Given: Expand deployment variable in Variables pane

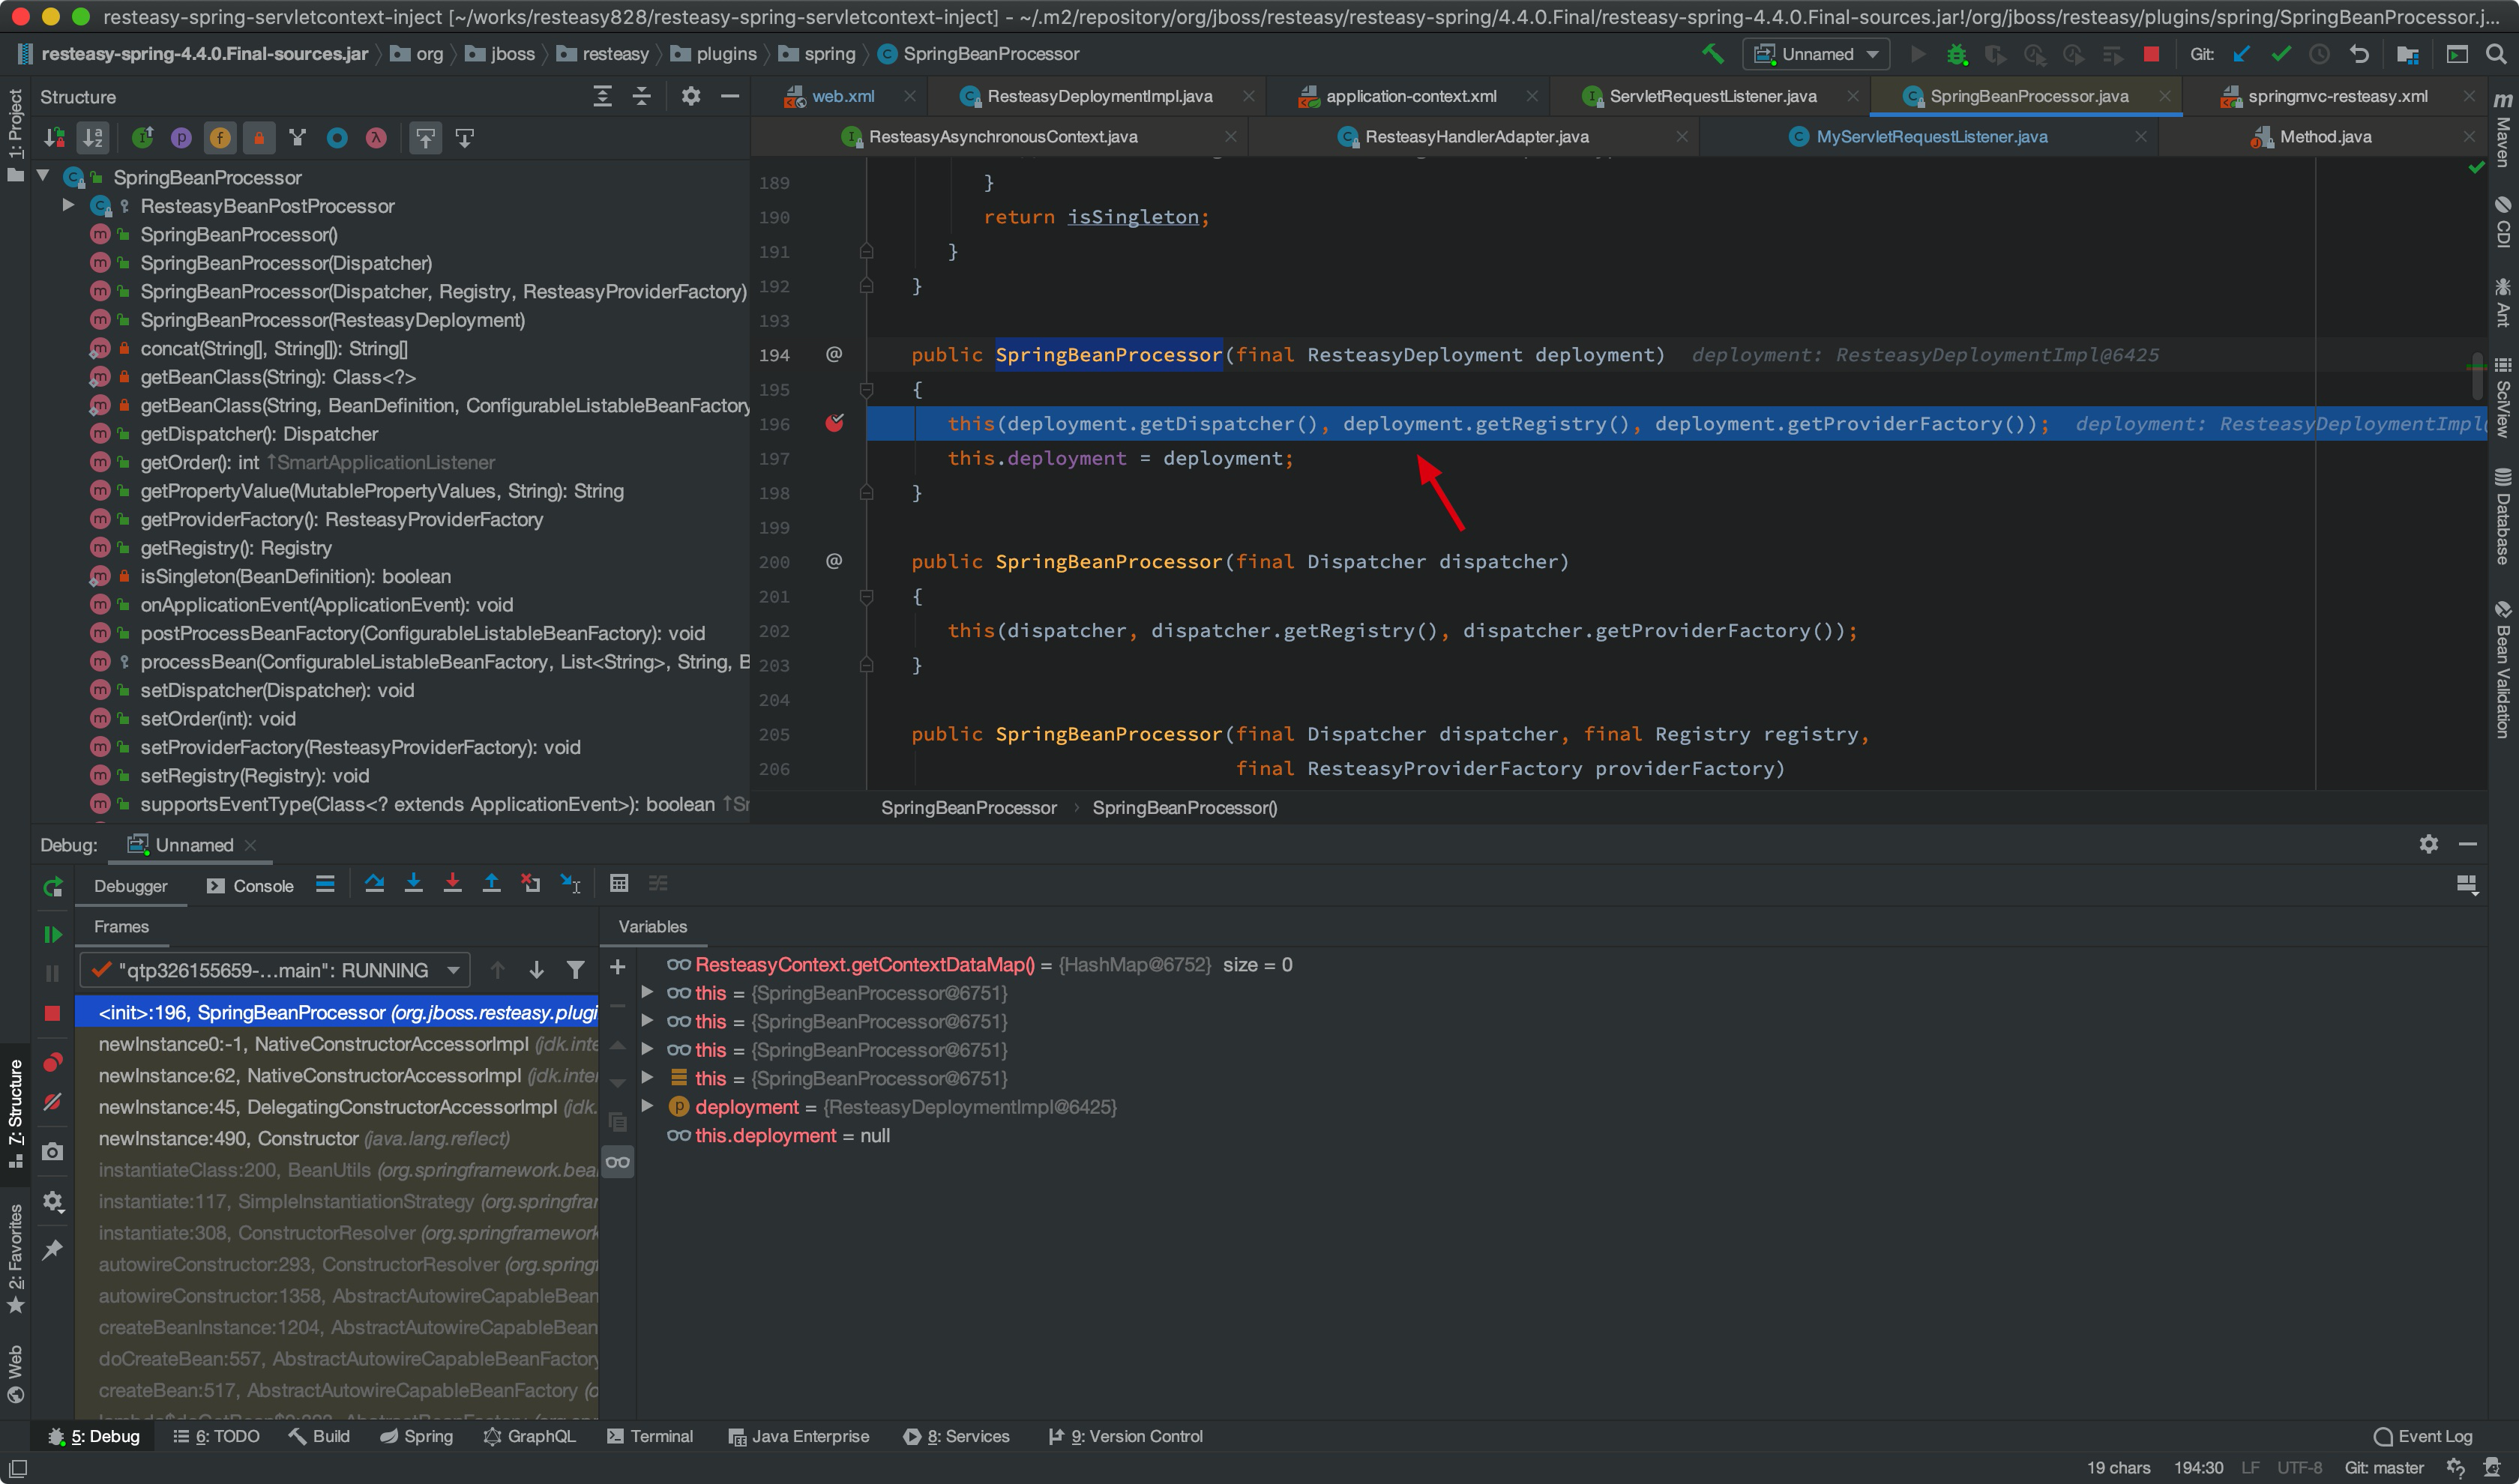Looking at the screenshot, I should [647, 1107].
